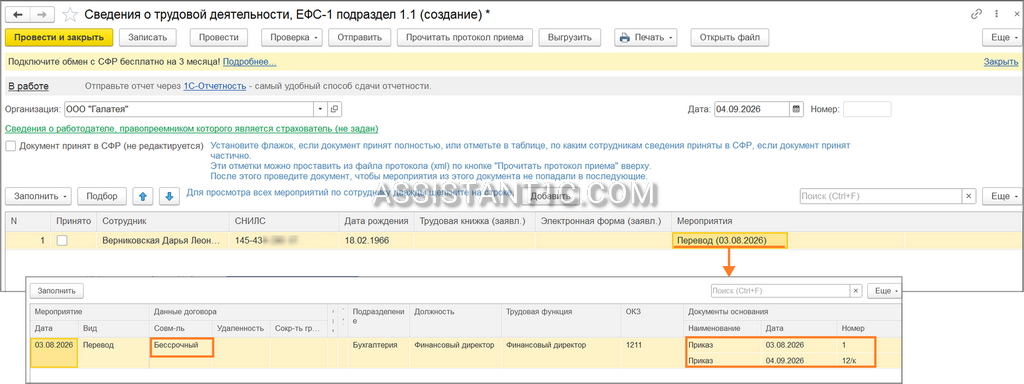Click the В работе status link
This screenshot has height=384, width=1024.
28,86
